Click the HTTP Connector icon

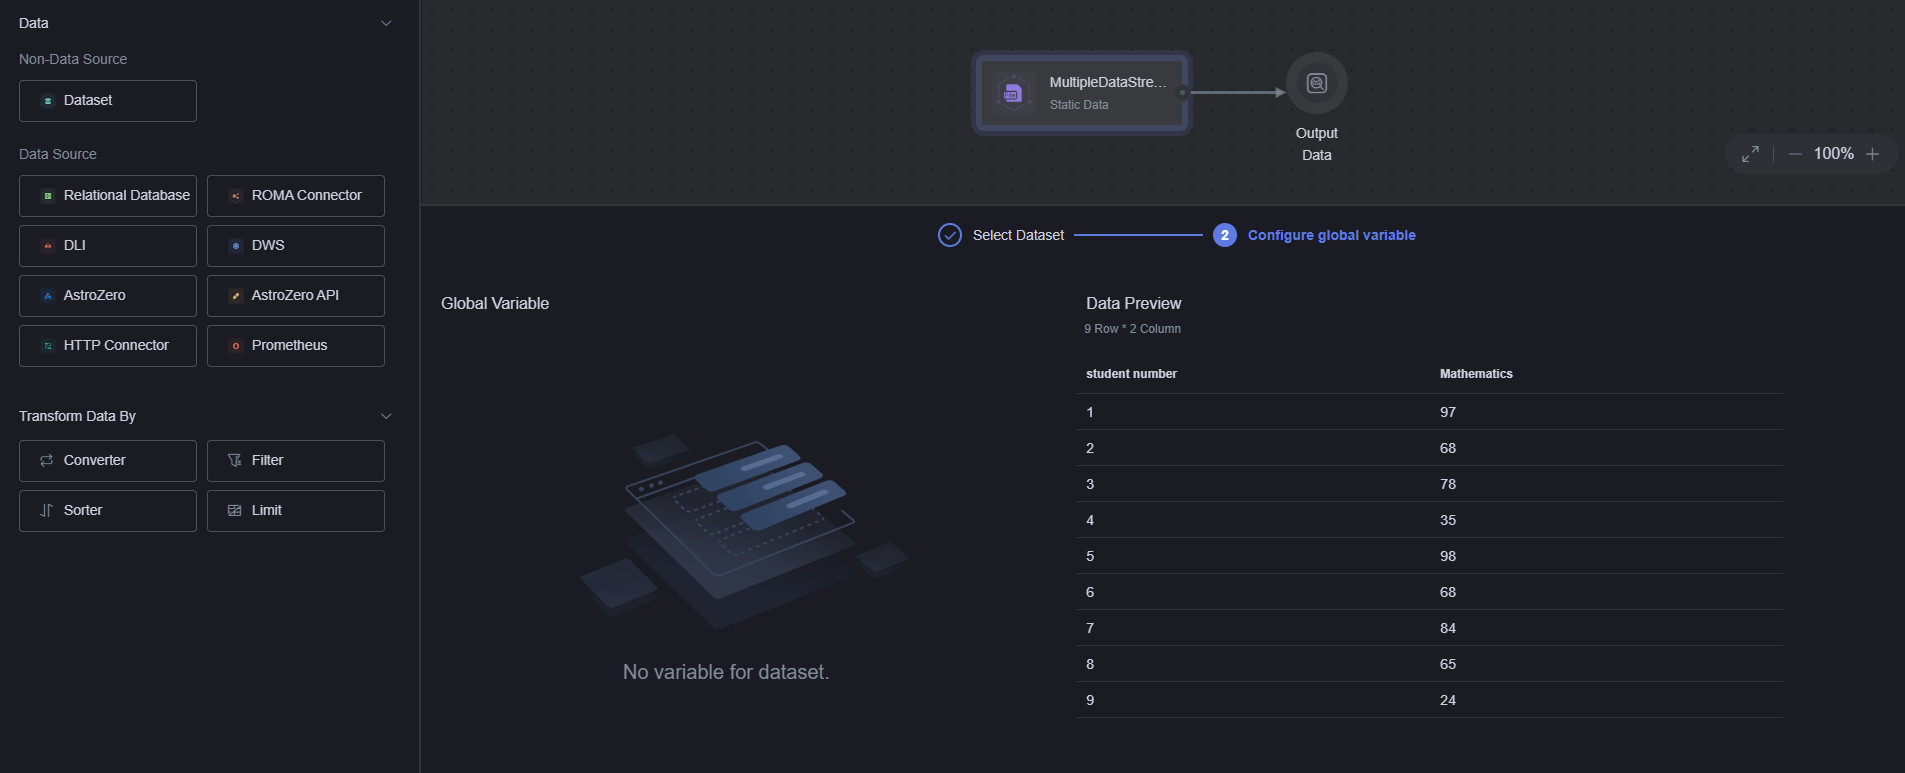(48, 346)
